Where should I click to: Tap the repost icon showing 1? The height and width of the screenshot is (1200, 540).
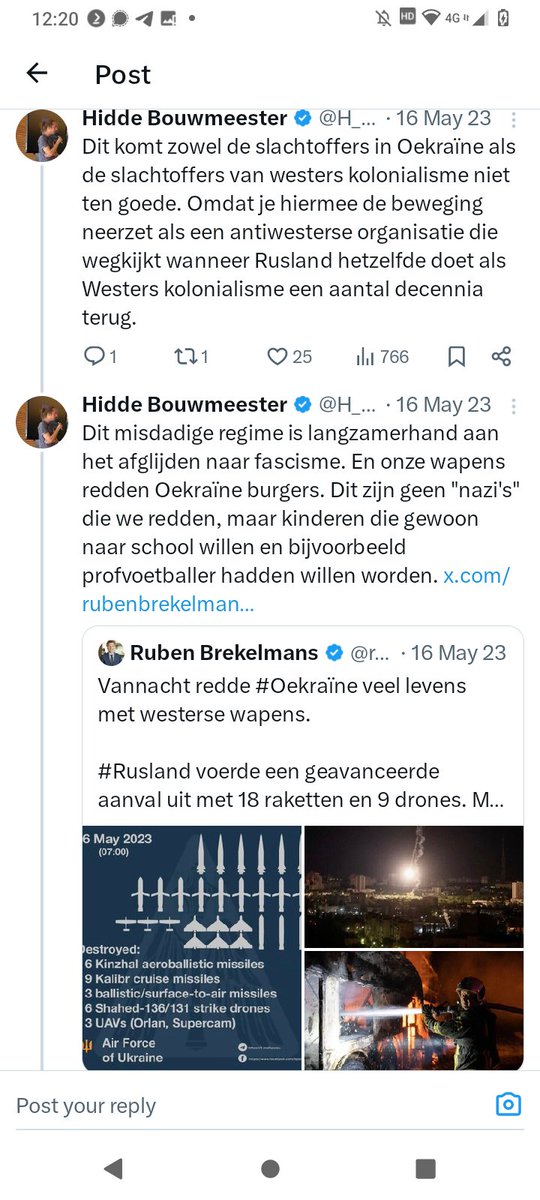[x=191, y=356]
